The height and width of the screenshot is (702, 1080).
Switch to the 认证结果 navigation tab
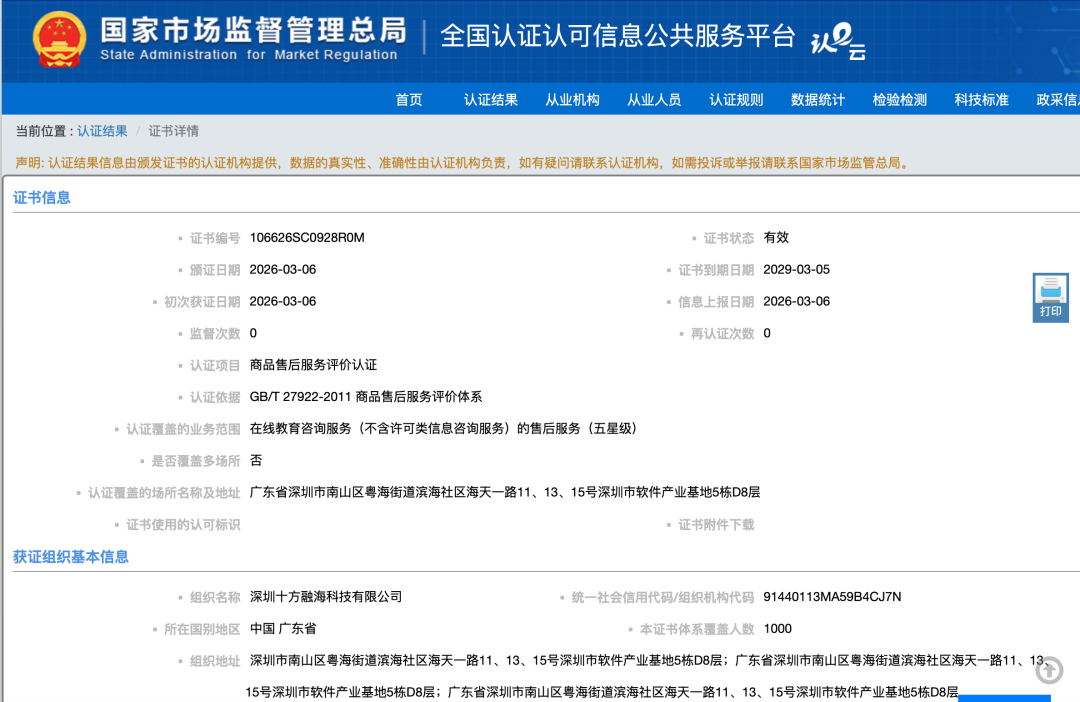click(490, 99)
